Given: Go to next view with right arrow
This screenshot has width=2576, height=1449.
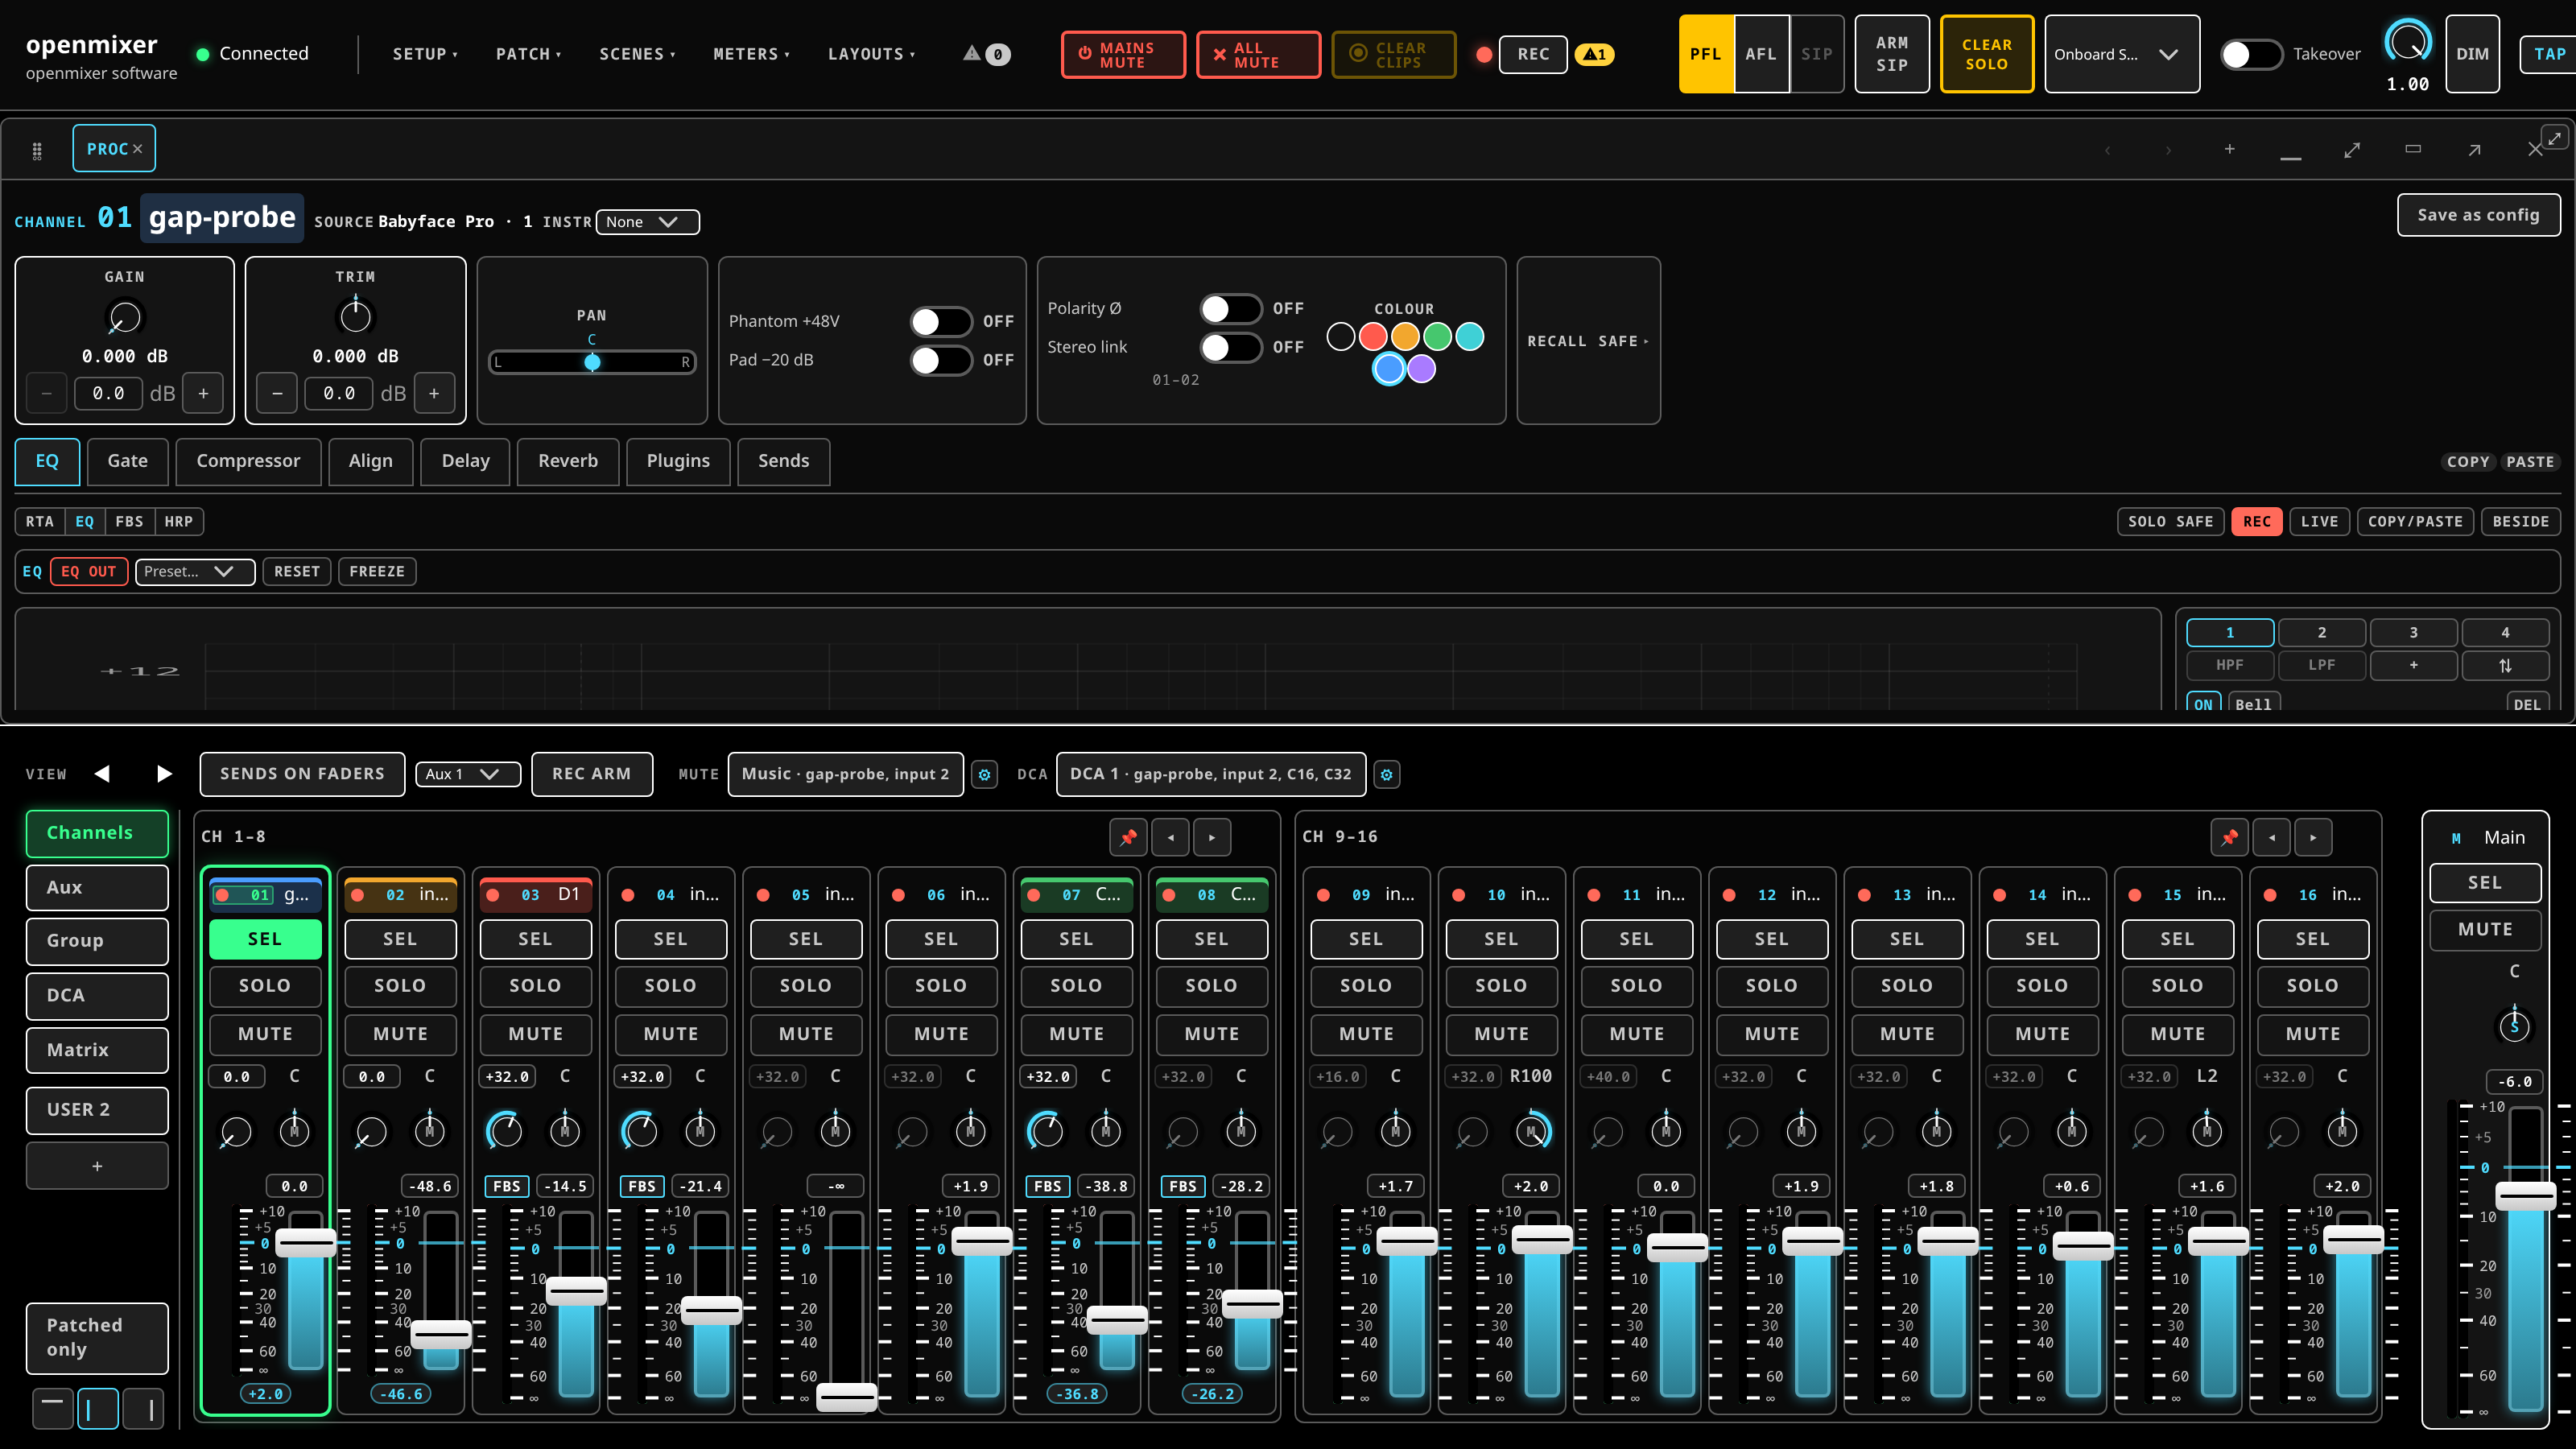Looking at the screenshot, I should [x=164, y=773].
